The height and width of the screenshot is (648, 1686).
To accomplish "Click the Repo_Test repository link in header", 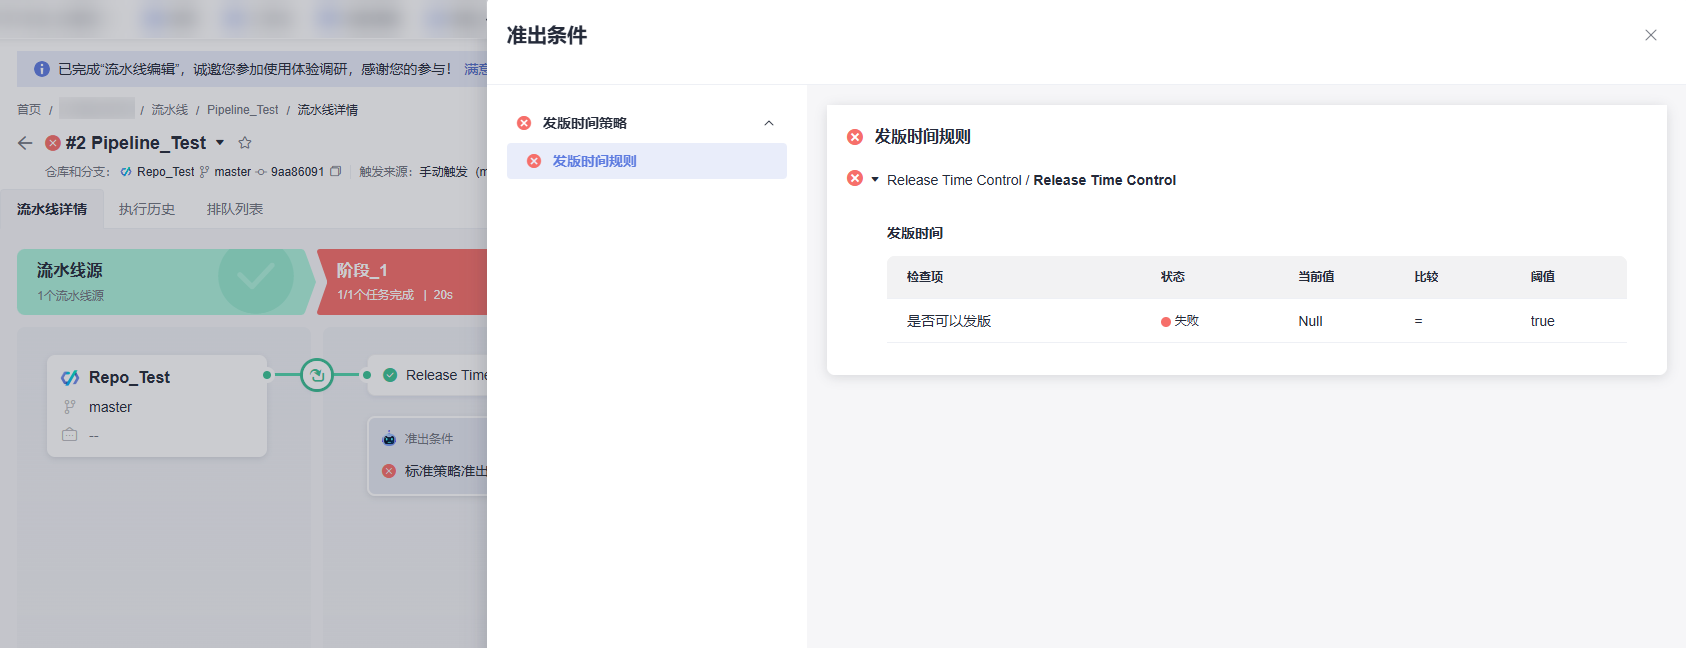I will (x=166, y=172).
